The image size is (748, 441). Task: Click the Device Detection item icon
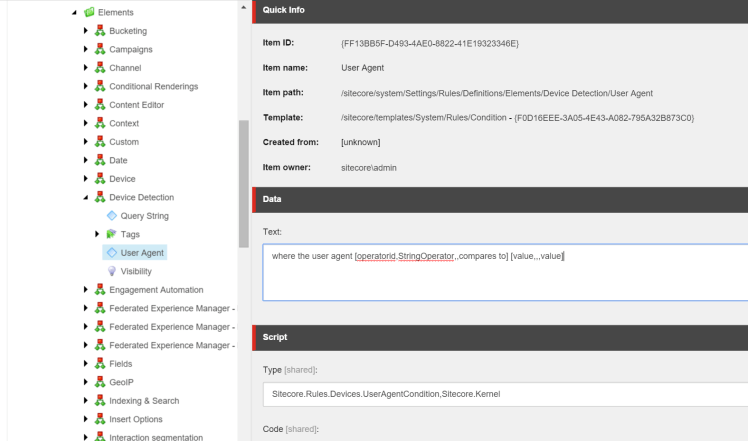100,198
